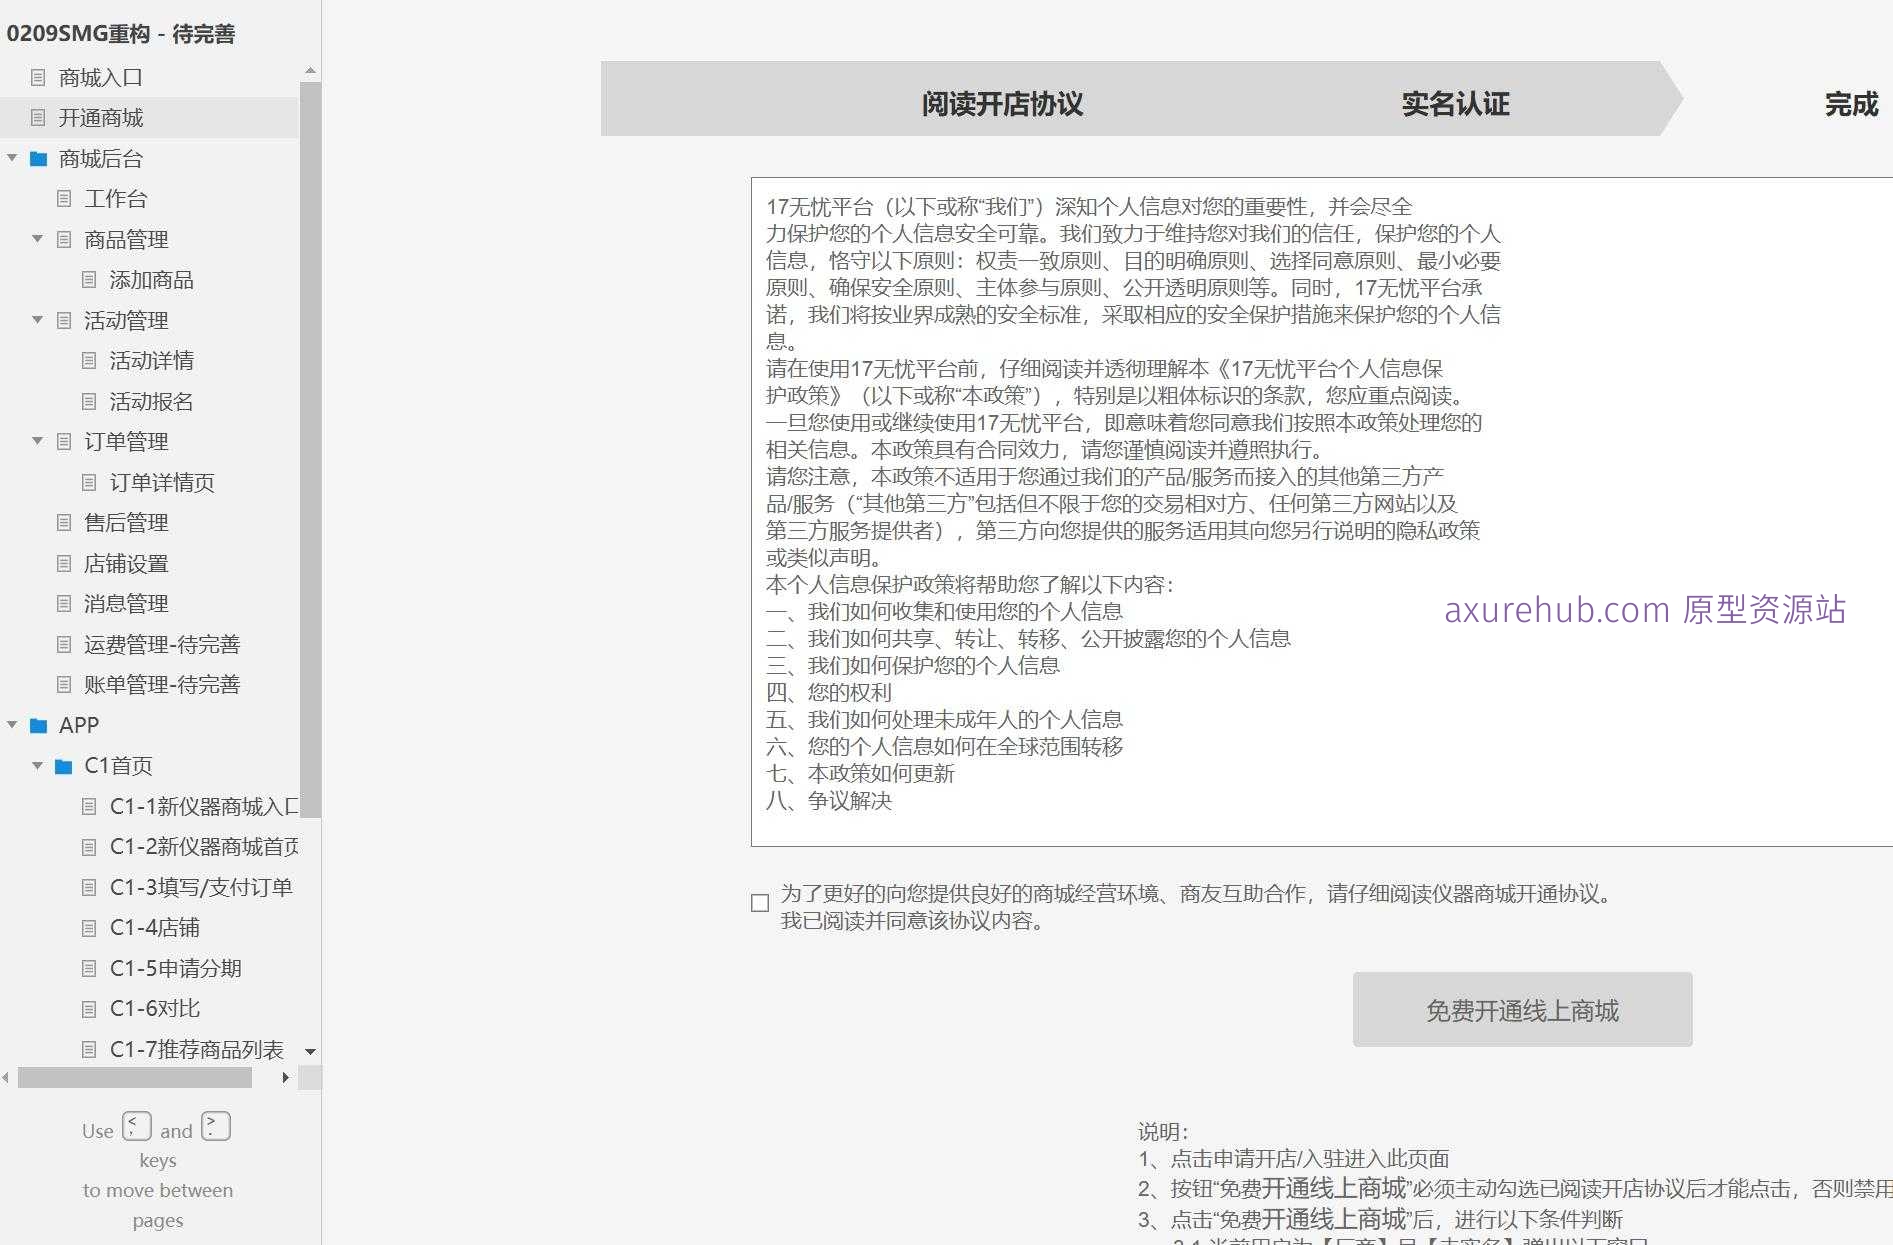Click the page icon next to 商品管理
The image size is (1893, 1245).
click(x=64, y=239)
